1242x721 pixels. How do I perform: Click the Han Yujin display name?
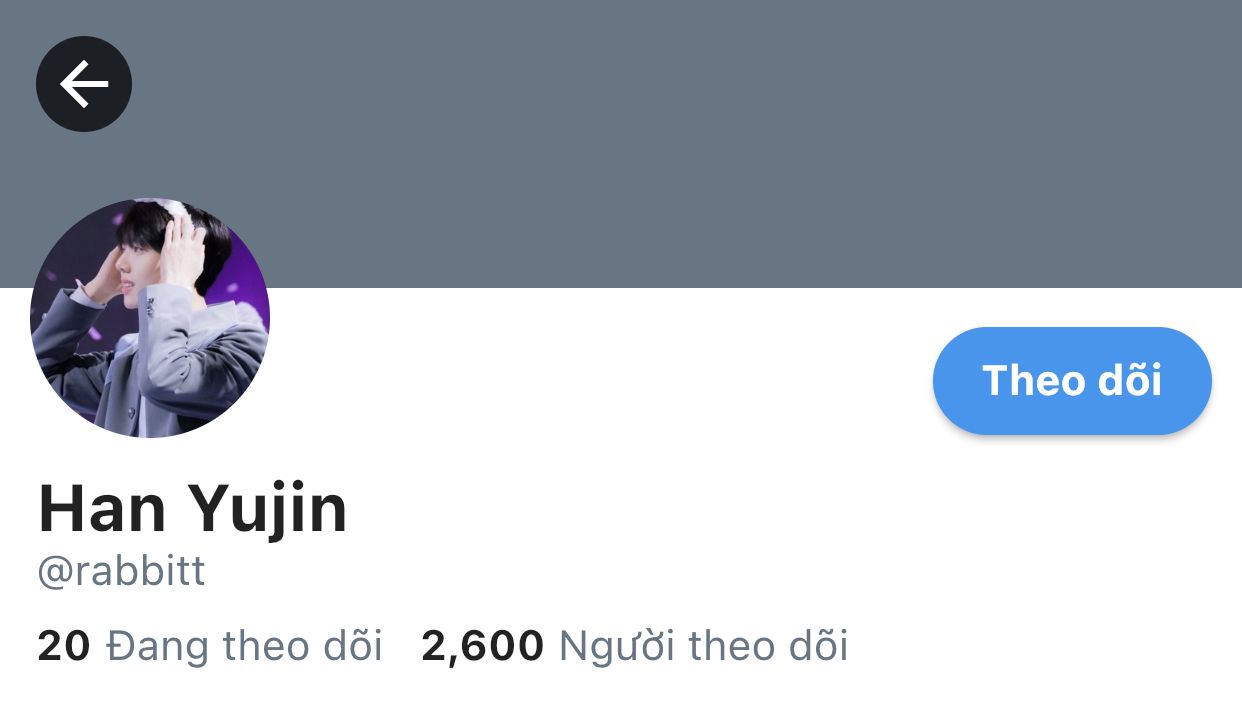[x=192, y=508]
